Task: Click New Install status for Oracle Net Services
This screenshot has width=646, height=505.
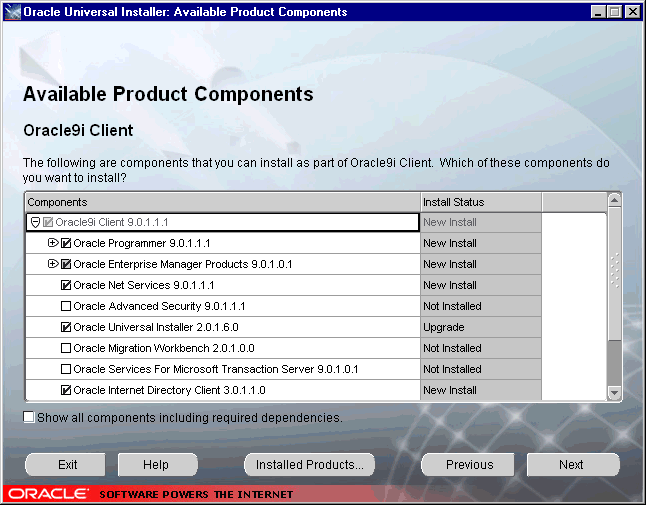Action: click(x=481, y=285)
